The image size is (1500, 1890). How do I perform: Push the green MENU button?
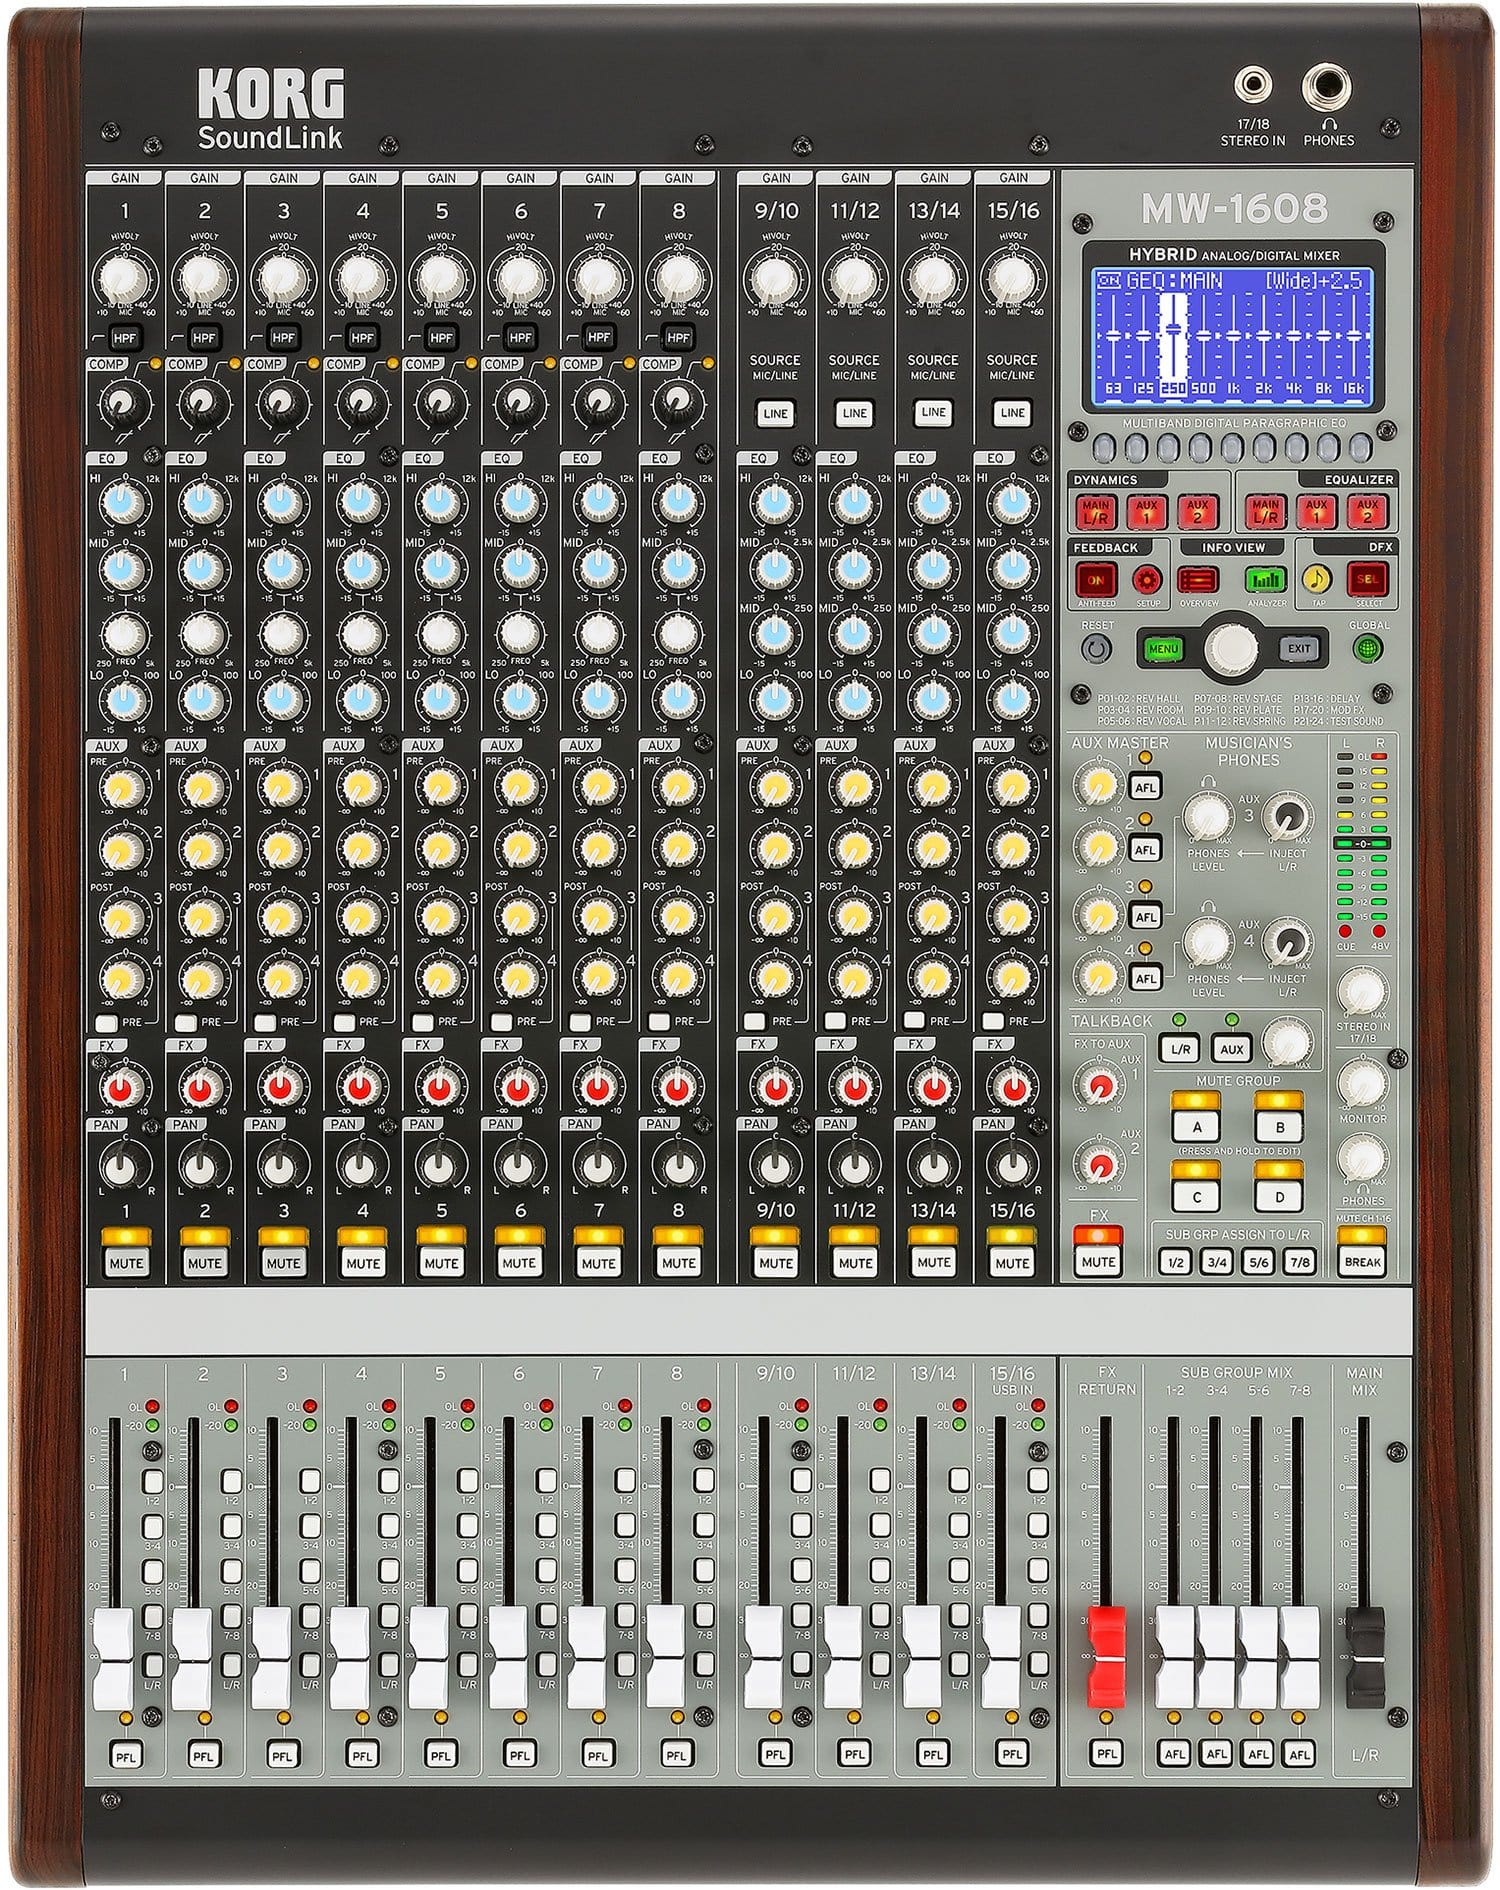[1163, 649]
